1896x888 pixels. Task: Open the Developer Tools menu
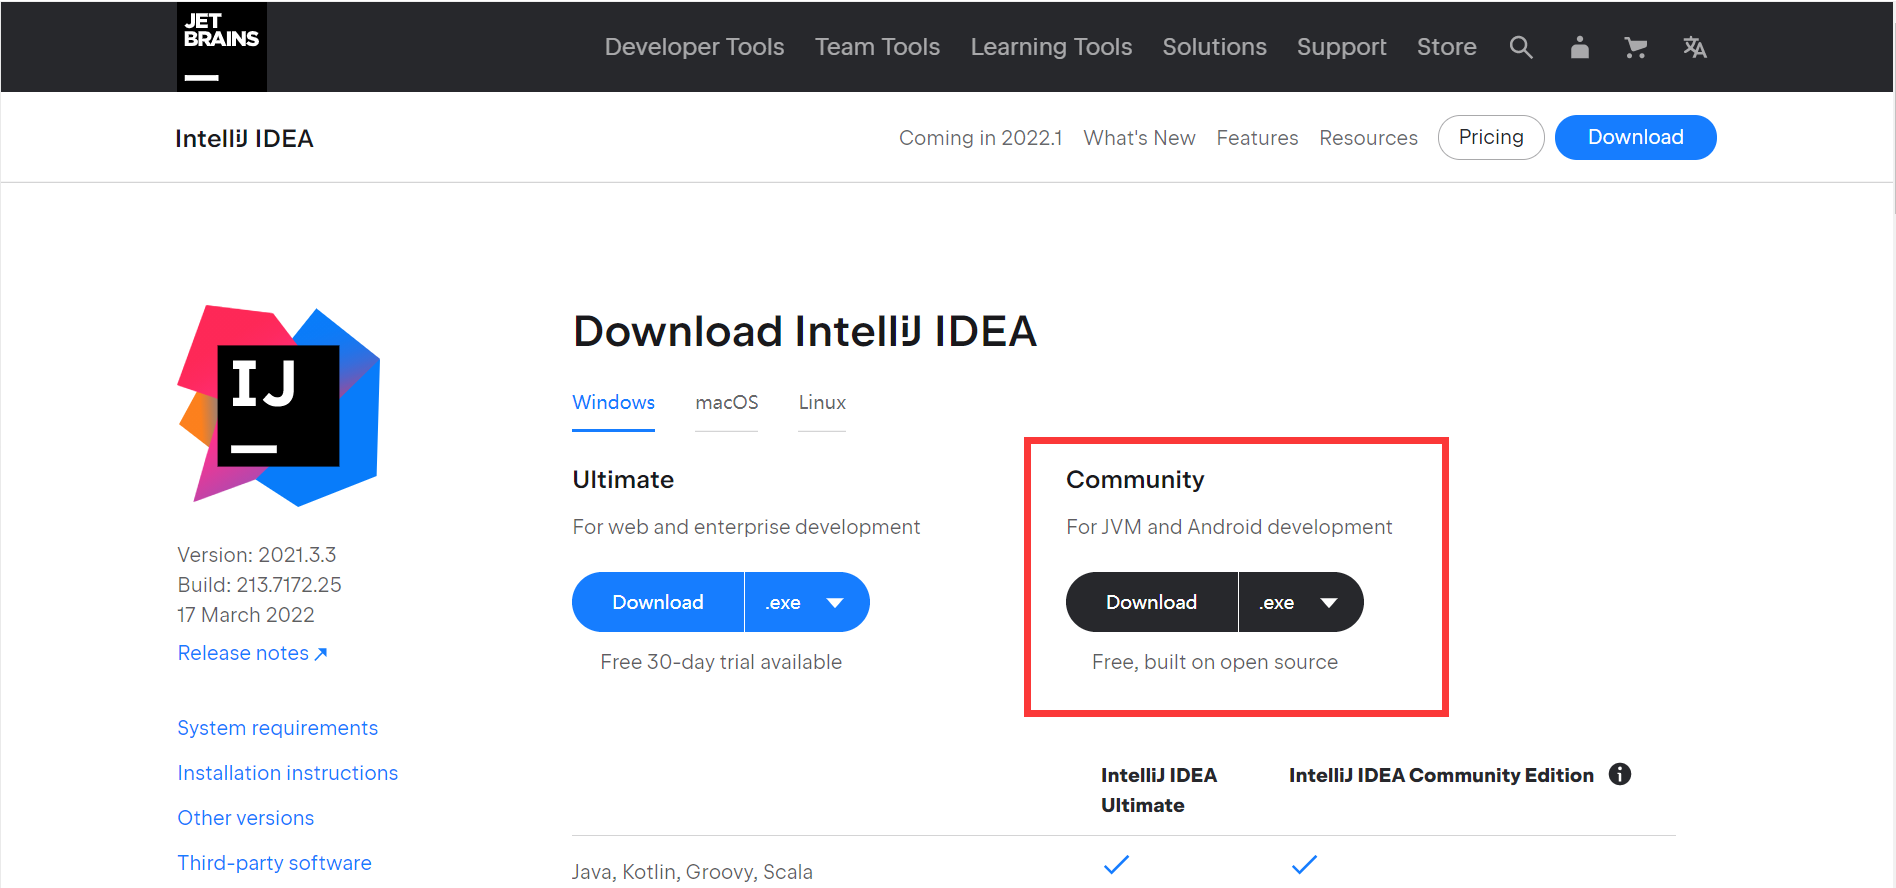point(694,47)
